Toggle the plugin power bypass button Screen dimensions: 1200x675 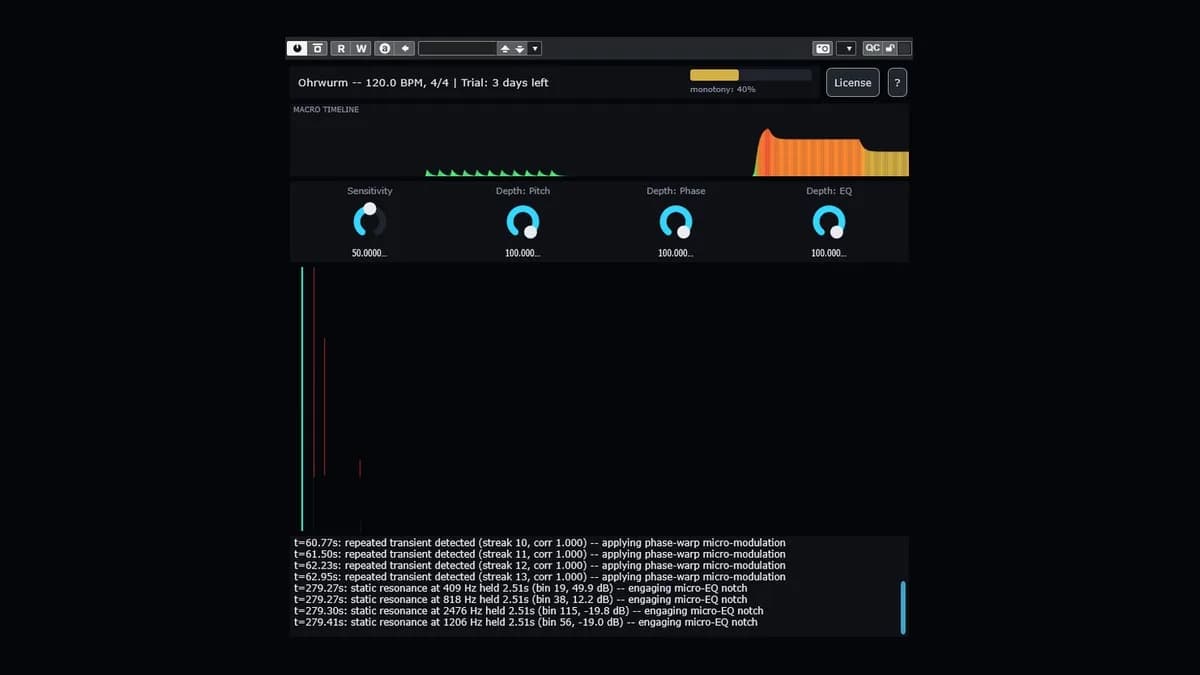pos(297,48)
